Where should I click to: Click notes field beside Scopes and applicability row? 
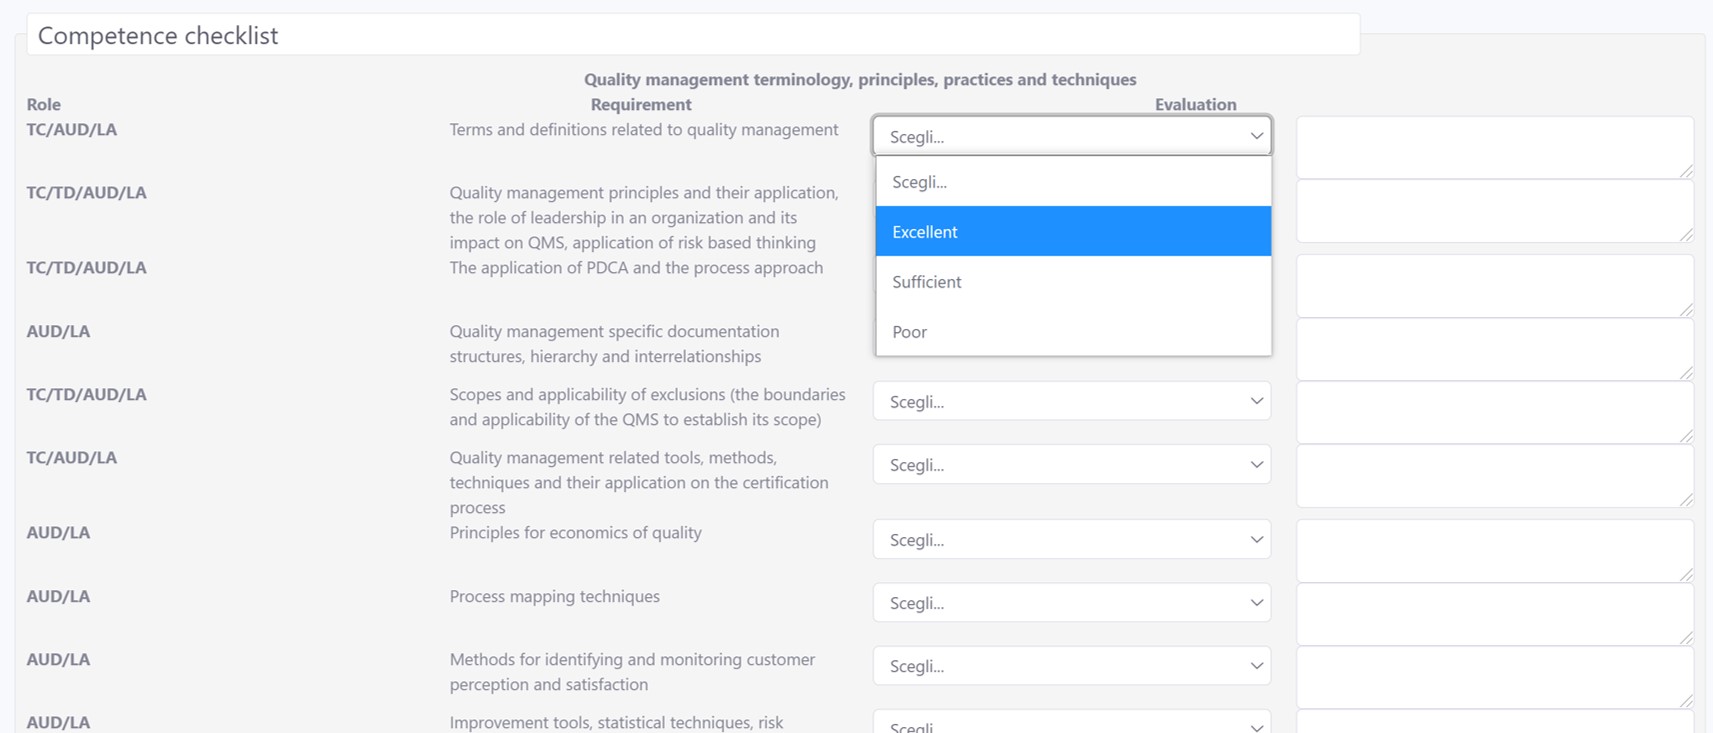click(x=1494, y=412)
